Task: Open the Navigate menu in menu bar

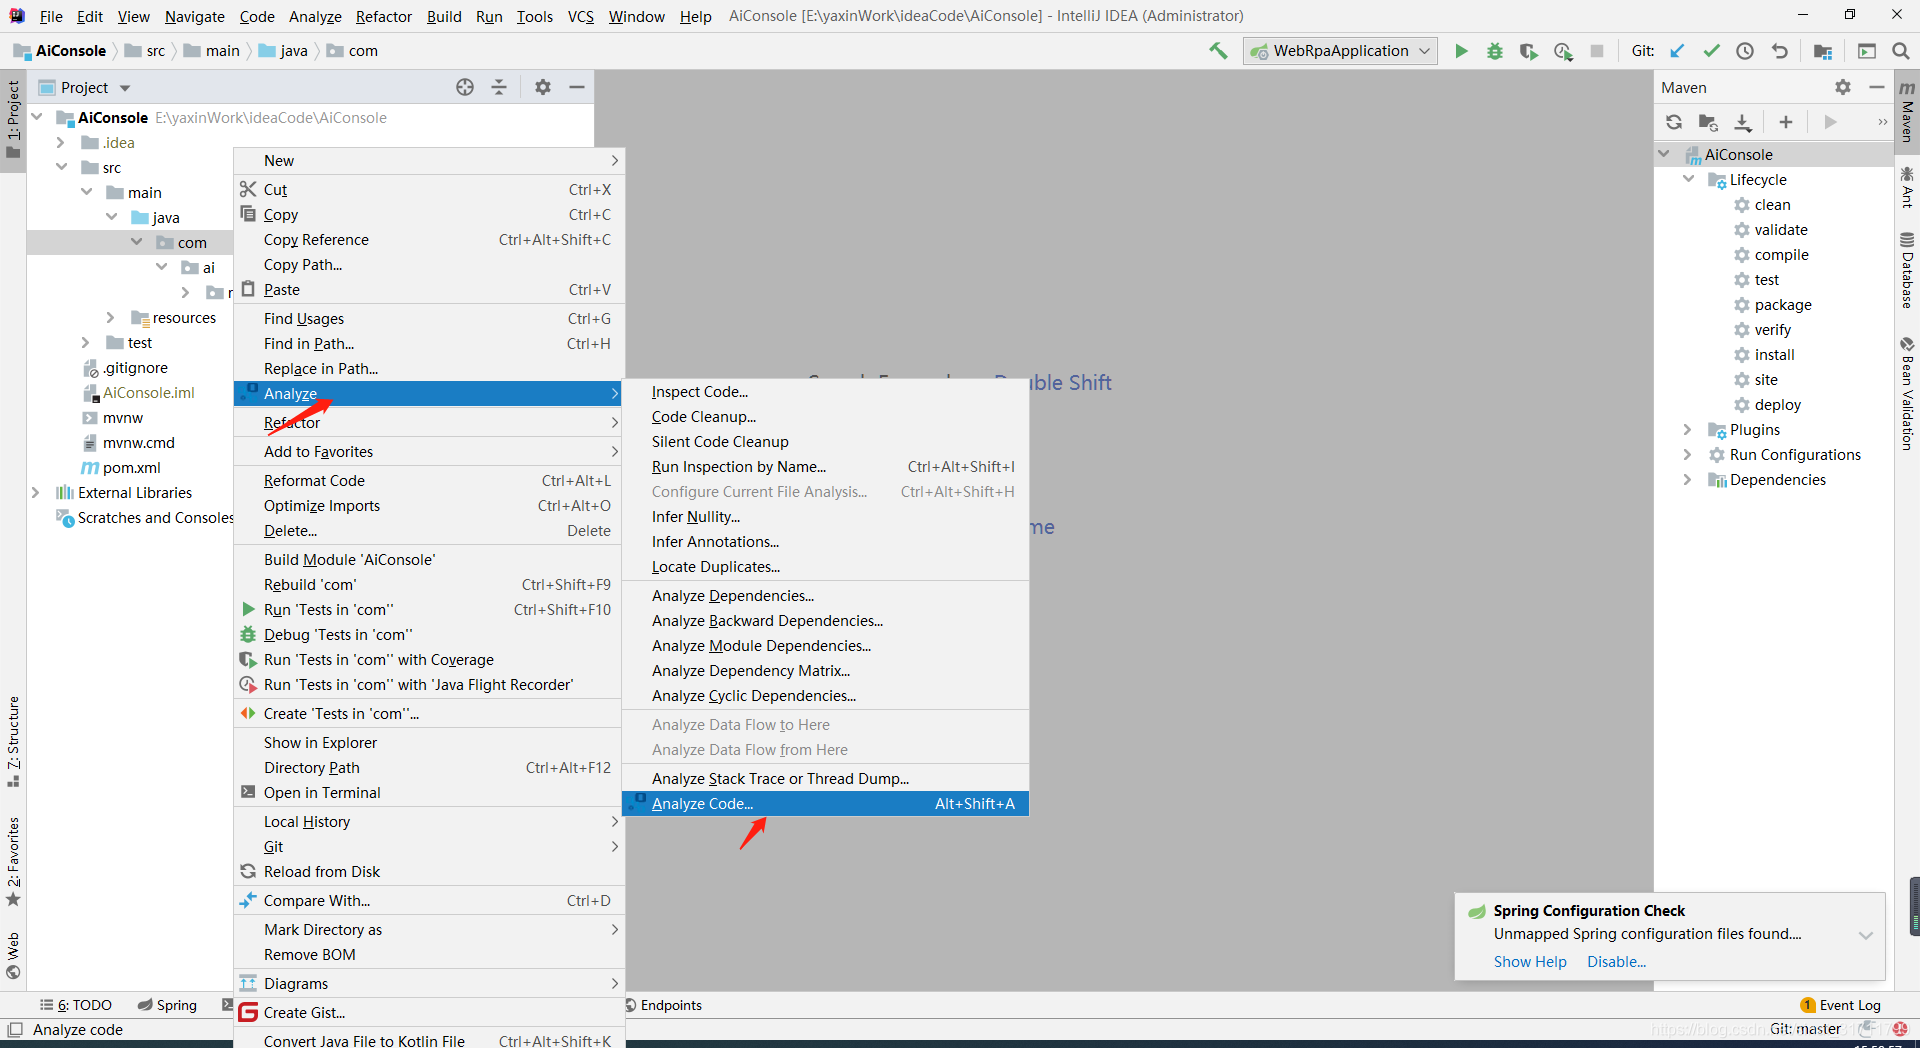Action: click(x=195, y=16)
